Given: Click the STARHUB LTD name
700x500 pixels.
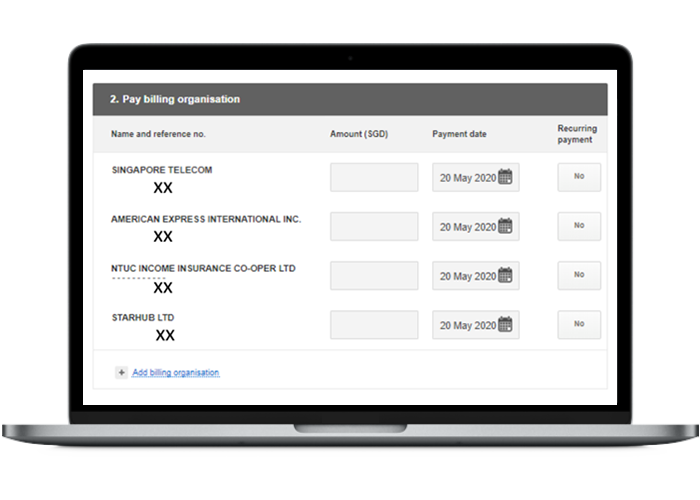Looking at the screenshot, I should click(x=143, y=317).
